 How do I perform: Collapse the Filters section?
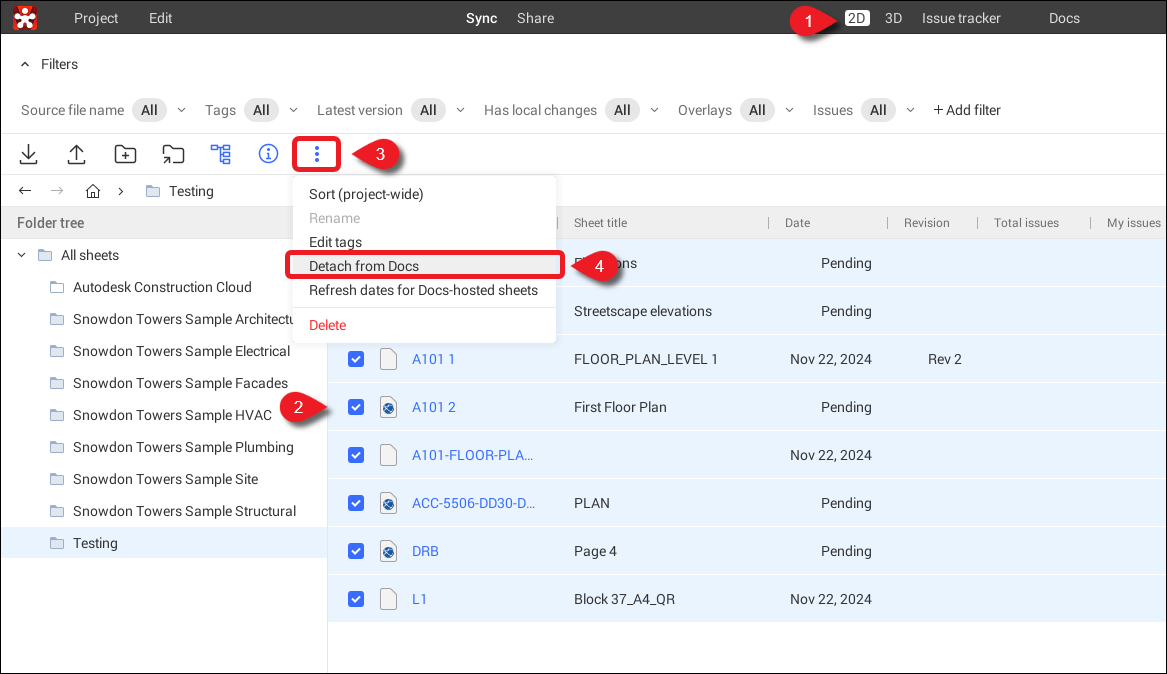pos(26,64)
